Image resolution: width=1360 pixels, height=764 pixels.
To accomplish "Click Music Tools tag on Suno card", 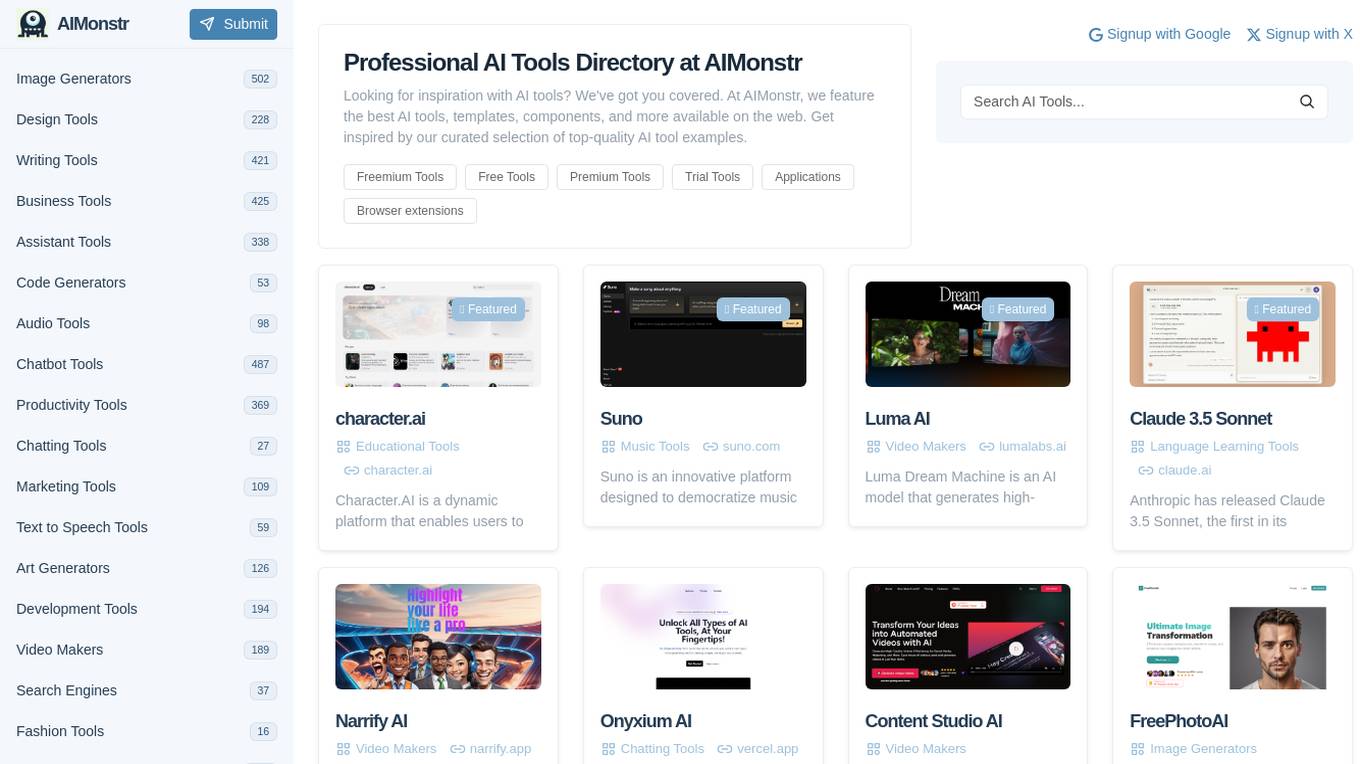I will tap(655, 447).
